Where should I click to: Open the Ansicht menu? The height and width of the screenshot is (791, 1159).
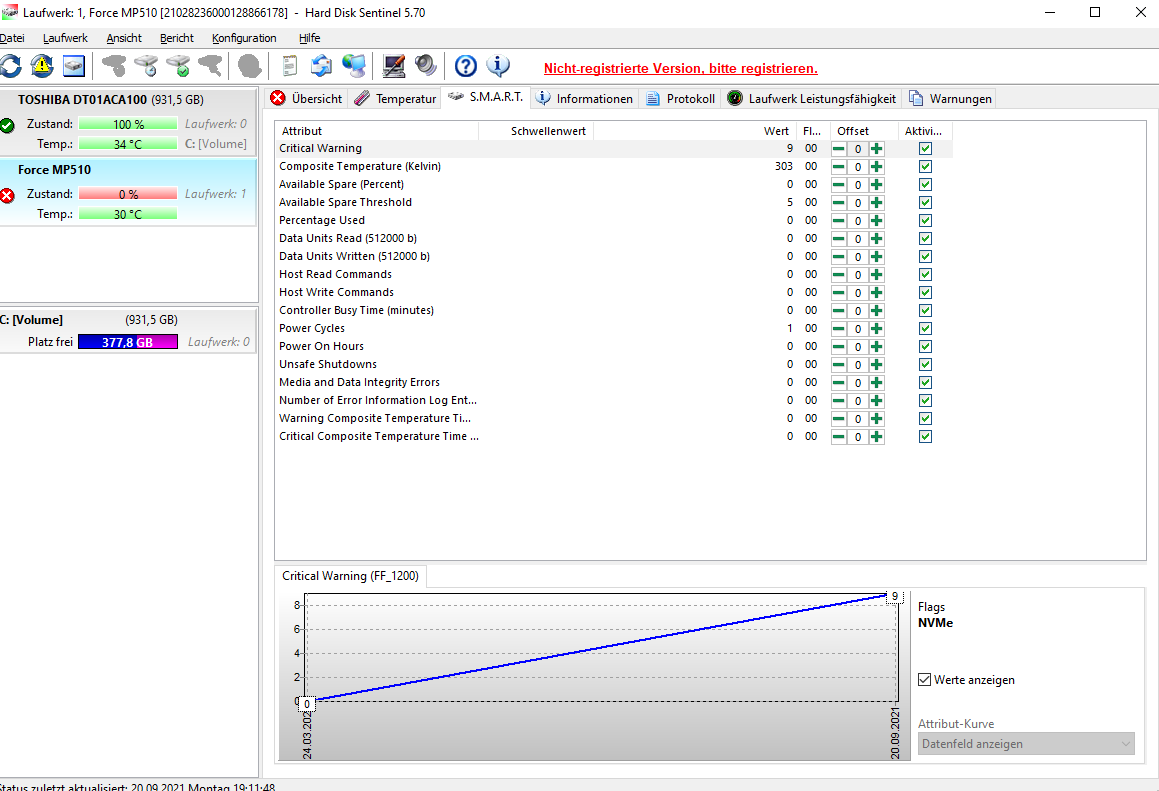pos(123,38)
